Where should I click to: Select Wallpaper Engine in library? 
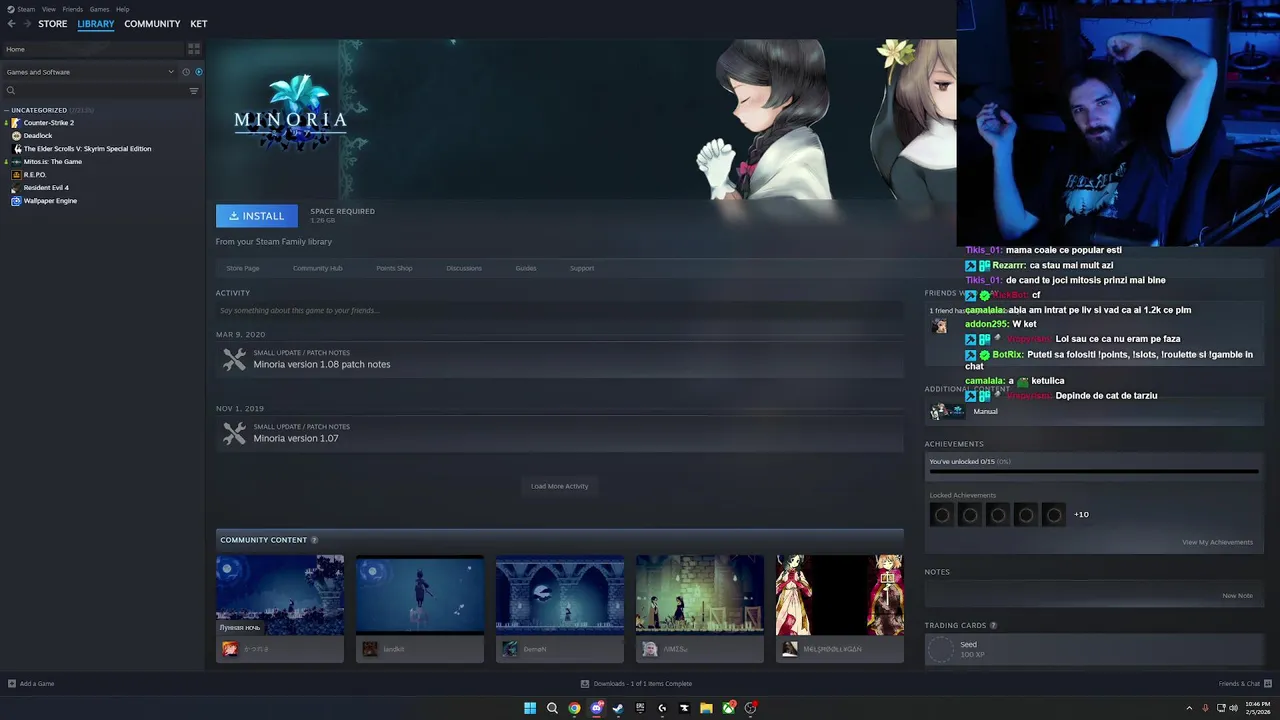point(49,201)
